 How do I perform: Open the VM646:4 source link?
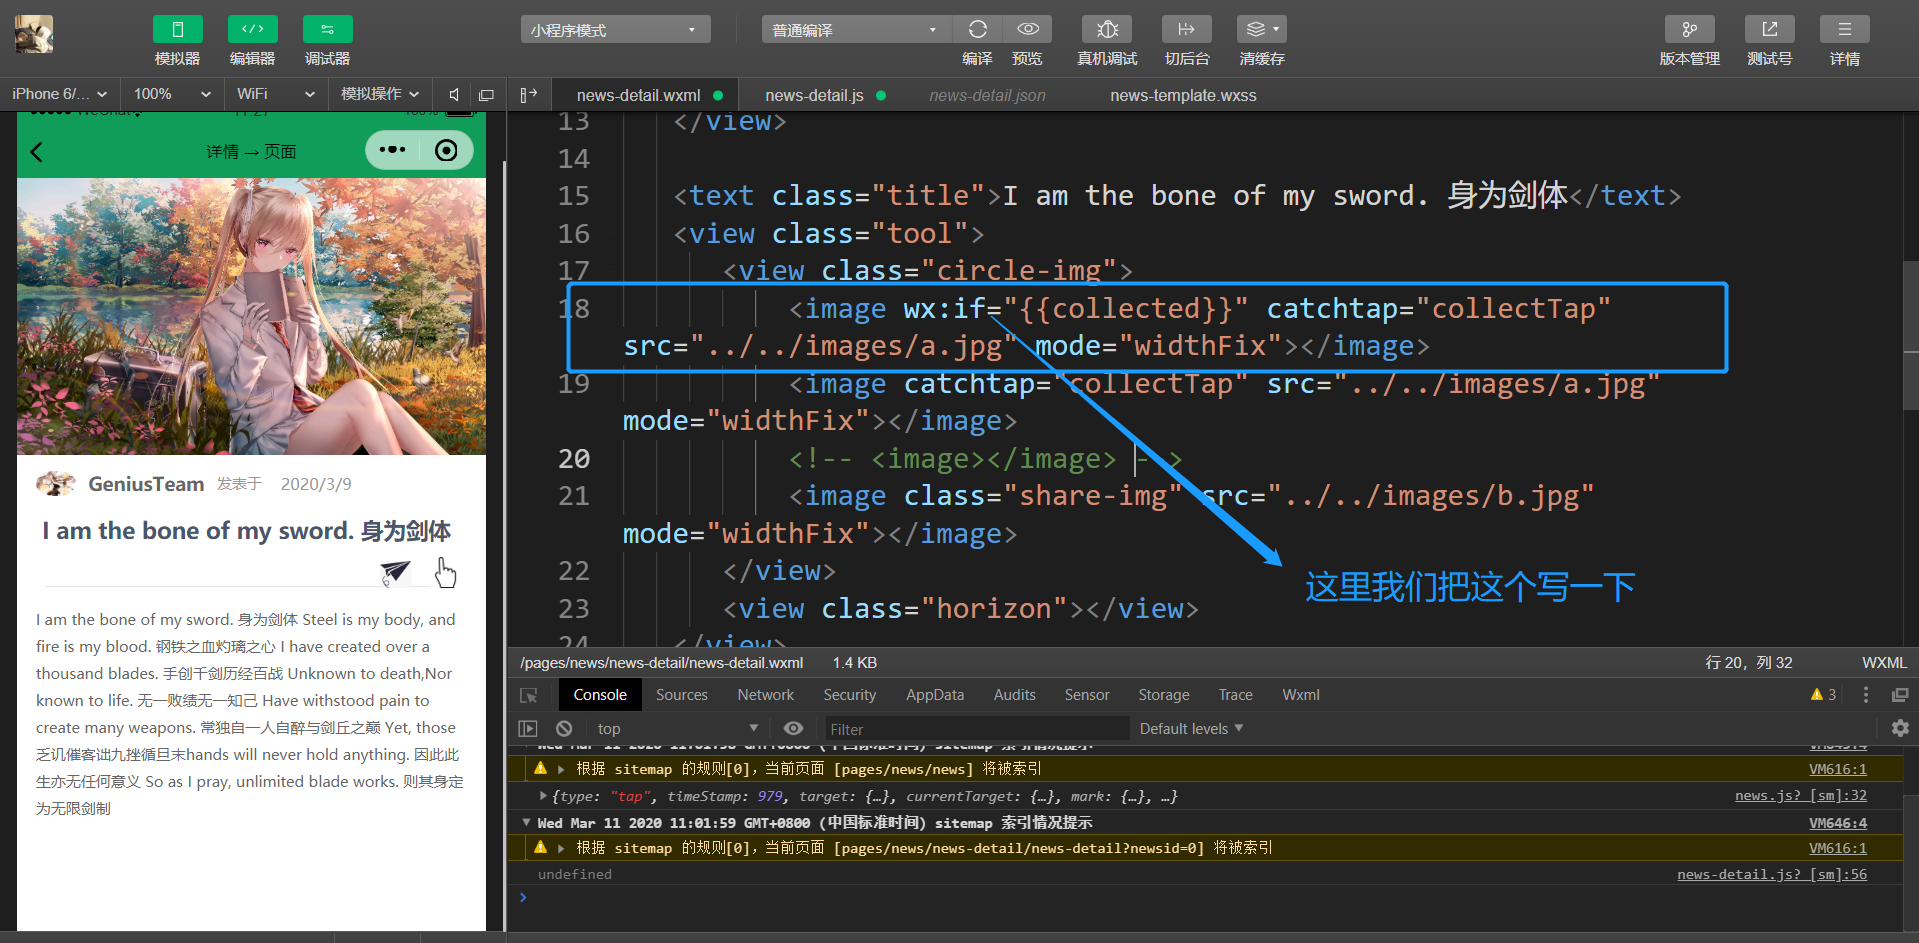1837,823
